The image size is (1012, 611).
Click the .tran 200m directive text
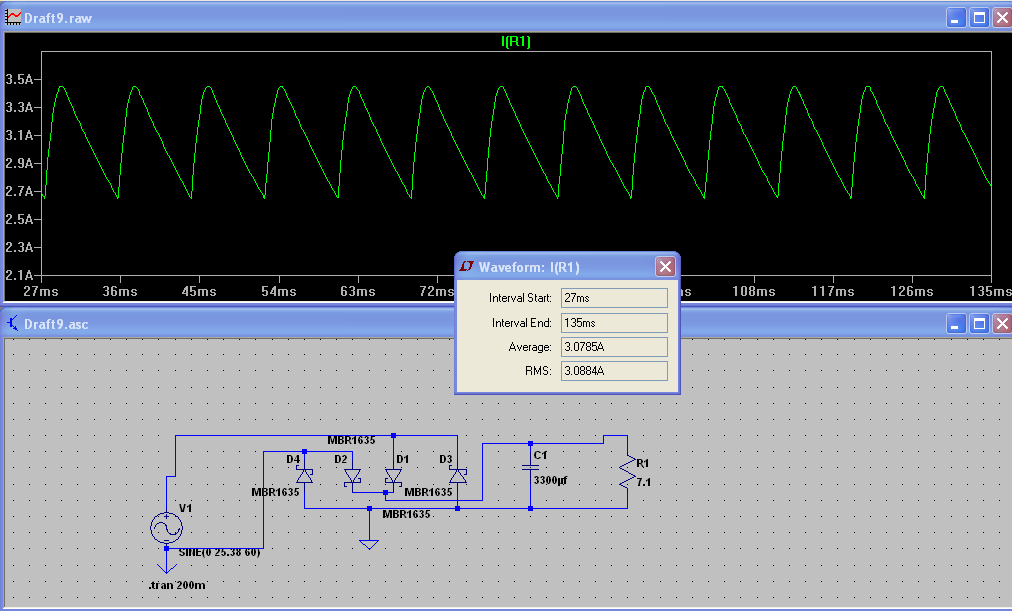[177, 585]
